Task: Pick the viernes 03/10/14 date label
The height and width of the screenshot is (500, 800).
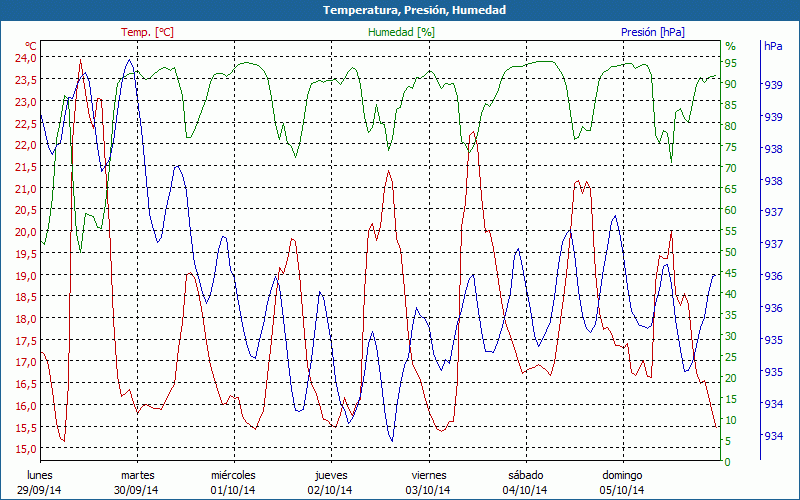Action: [428, 482]
